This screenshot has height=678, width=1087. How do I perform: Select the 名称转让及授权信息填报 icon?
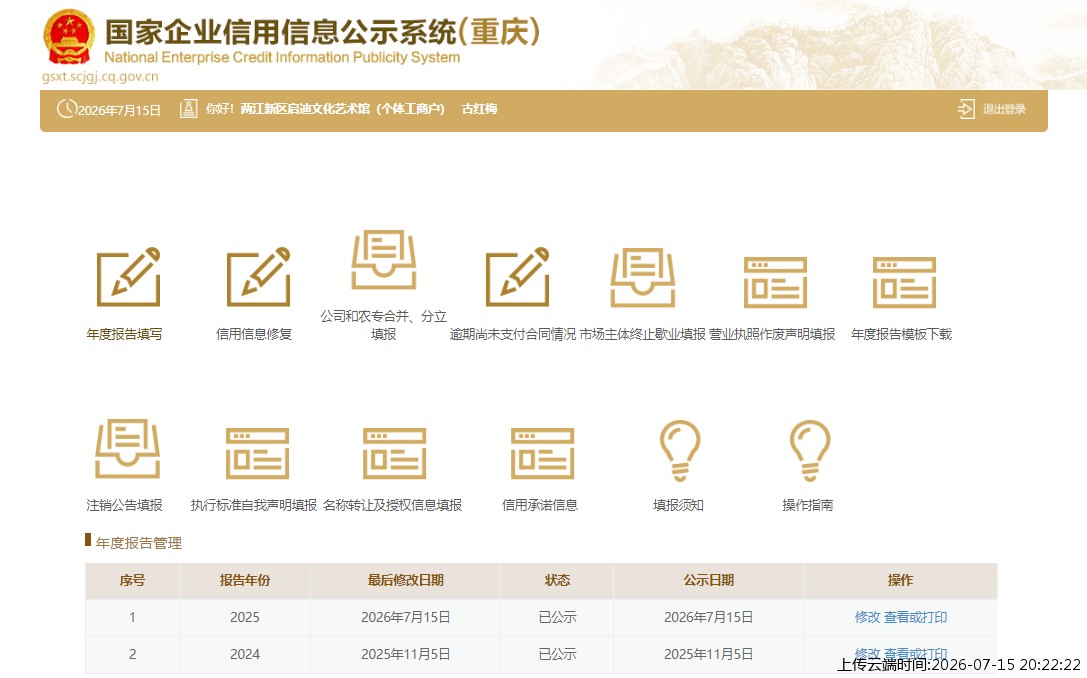point(394,453)
